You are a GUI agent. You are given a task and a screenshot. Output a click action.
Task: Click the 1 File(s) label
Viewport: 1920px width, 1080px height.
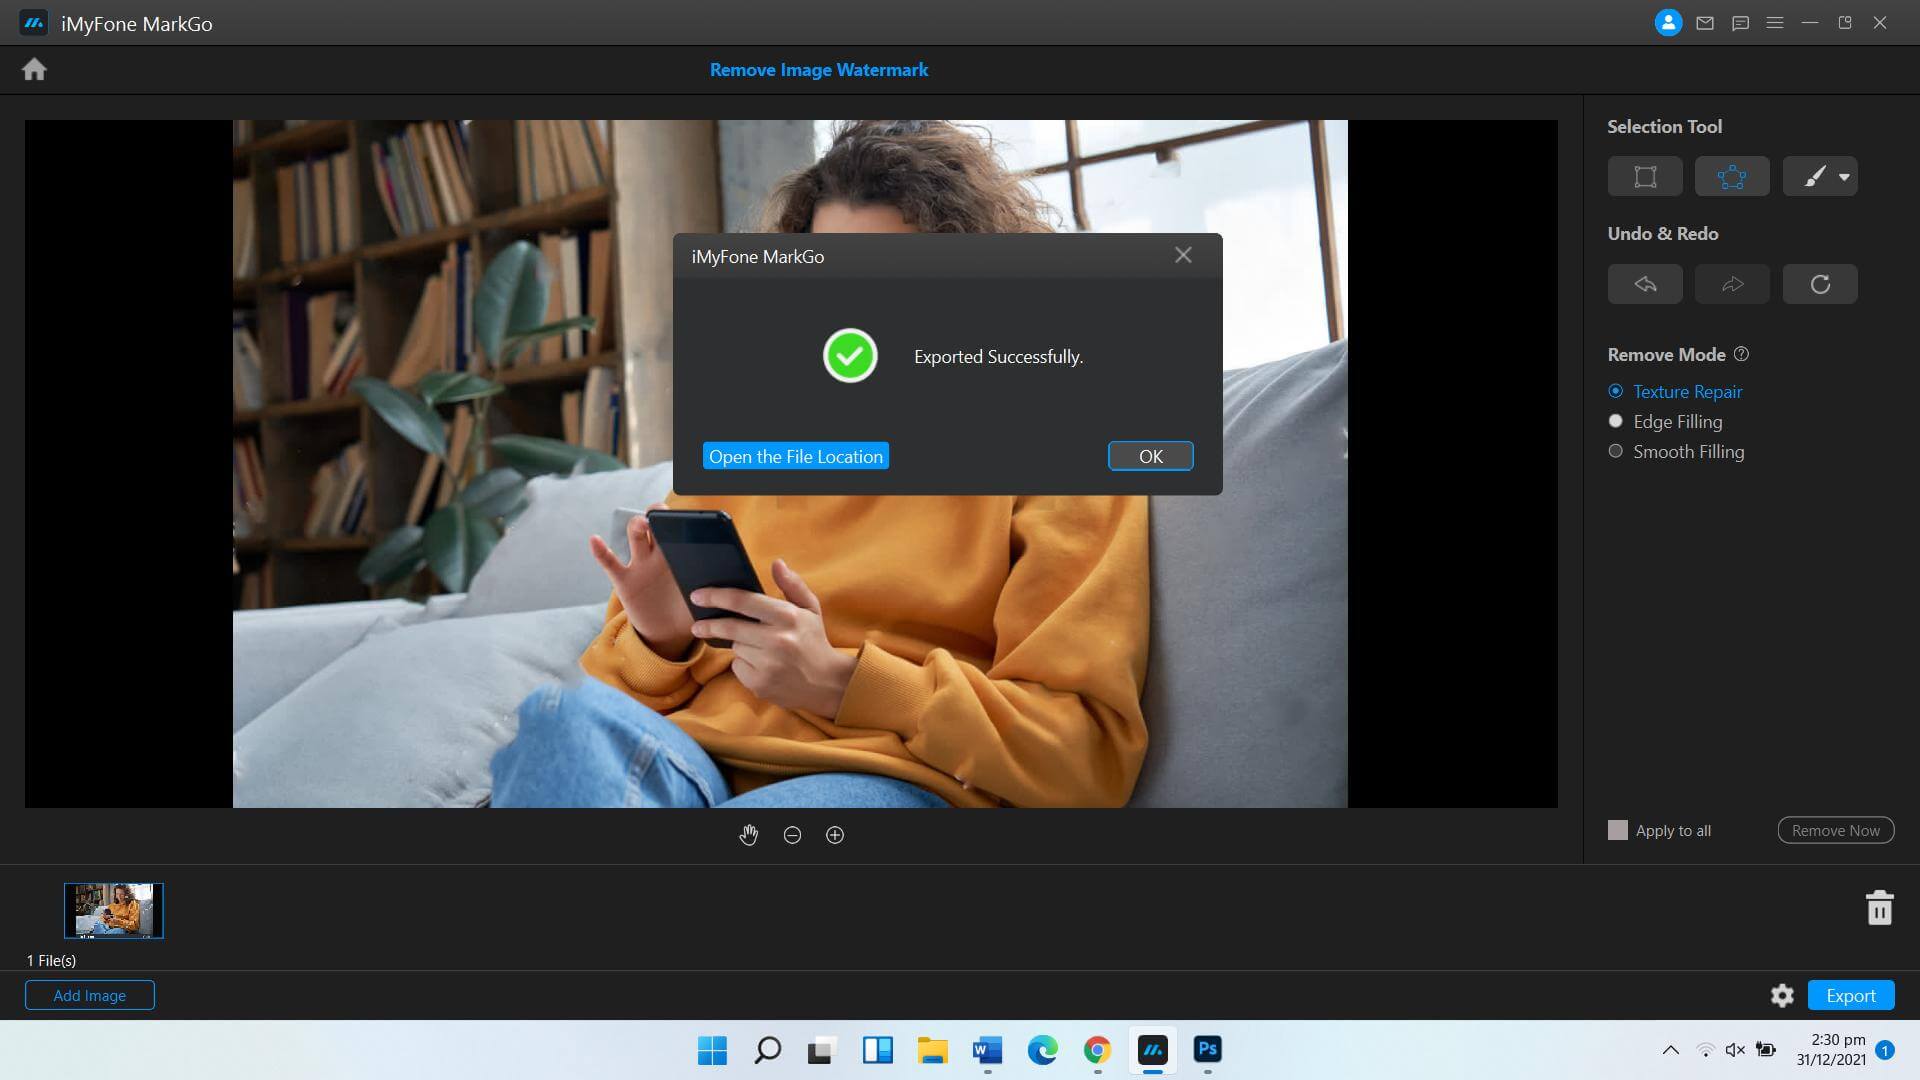tap(51, 960)
